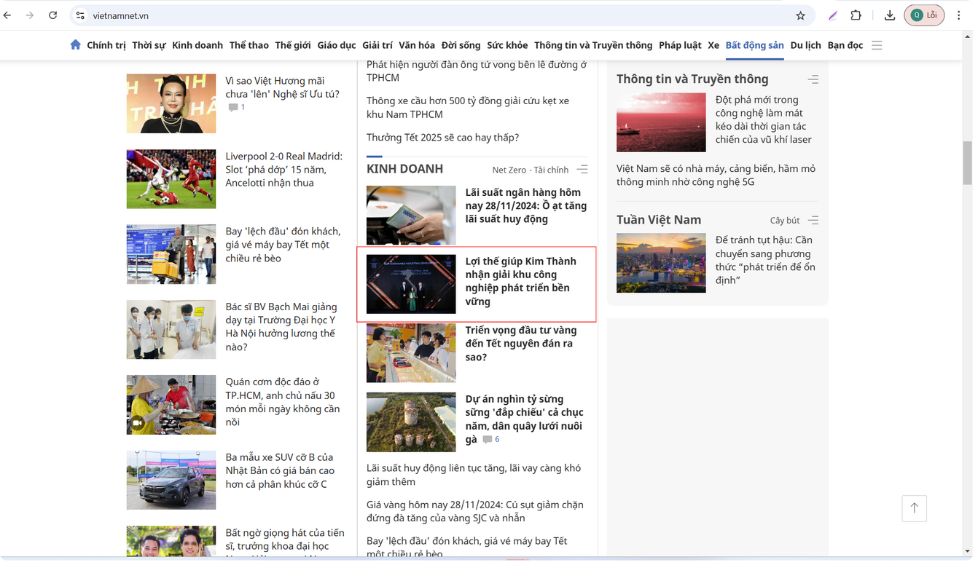This screenshot has width=975, height=562.
Task: Open article Thưởng Tết 2025 sẽ cao hay thấp
Action: pos(442,137)
